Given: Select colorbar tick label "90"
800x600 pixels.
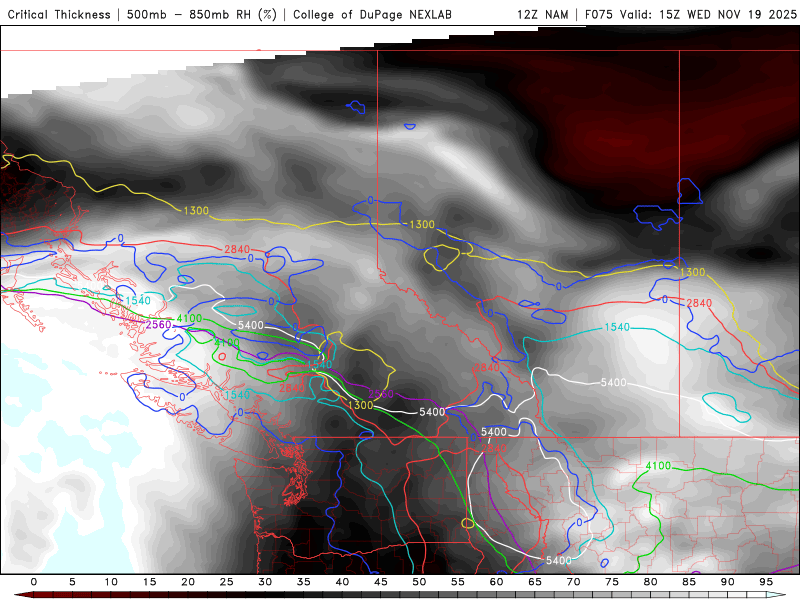Looking at the screenshot, I should pyautogui.click(x=727, y=582).
